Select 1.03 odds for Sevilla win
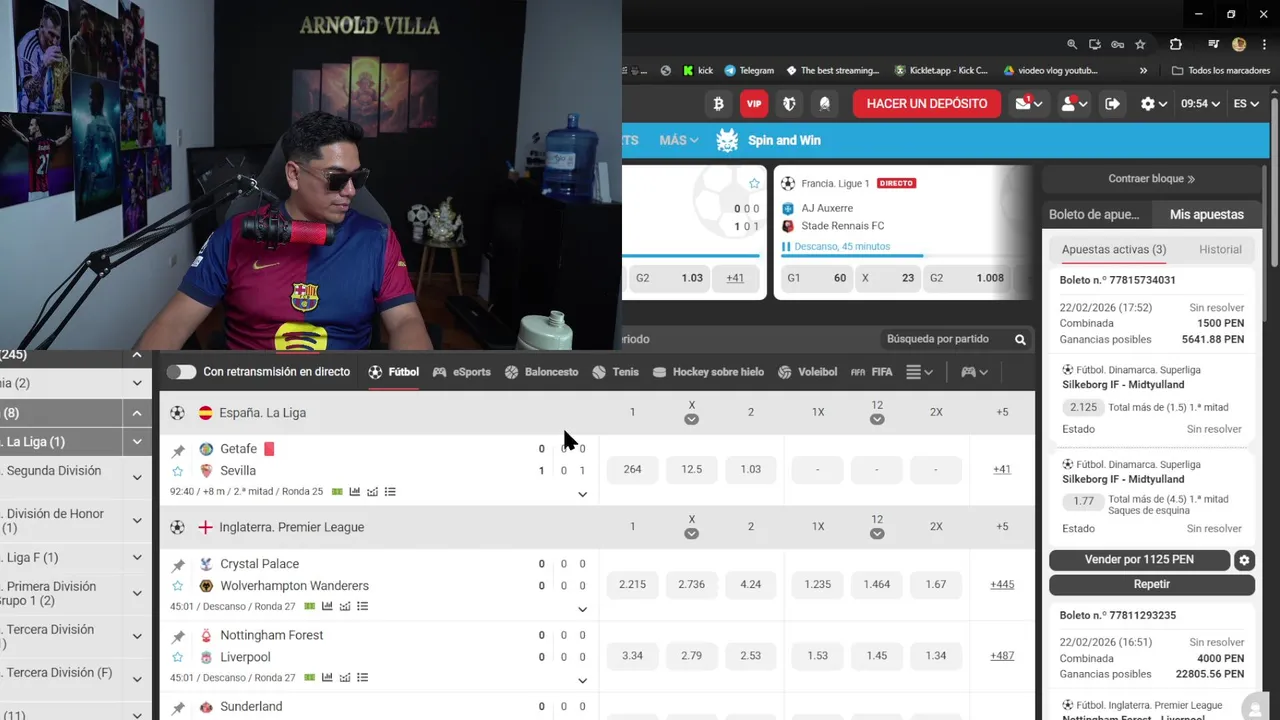This screenshot has height=720, width=1280. point(751,469)
